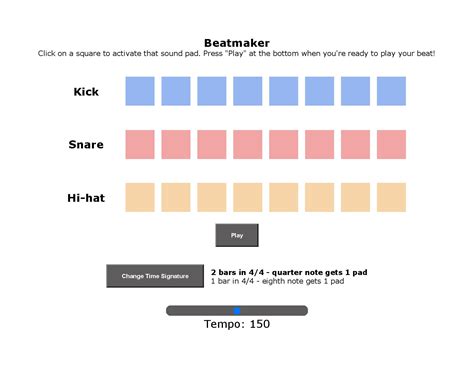474x366 pixels.
Task: Toggle the second Hi-hat pad
Action: point(176,197)
